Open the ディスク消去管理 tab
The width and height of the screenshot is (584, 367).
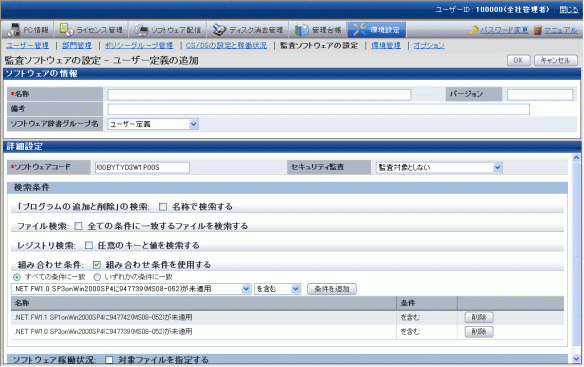pyautogui.click(x=248, y=30)
